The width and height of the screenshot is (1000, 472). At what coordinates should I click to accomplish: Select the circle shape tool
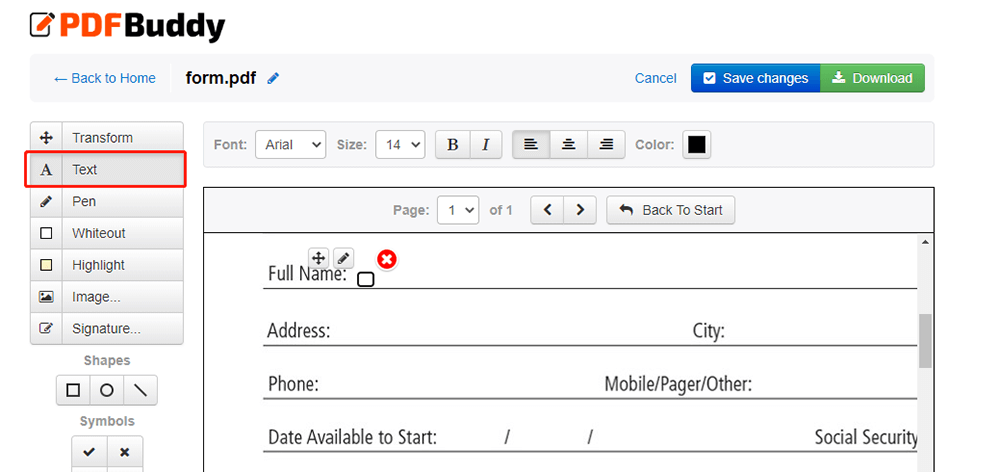107,390
